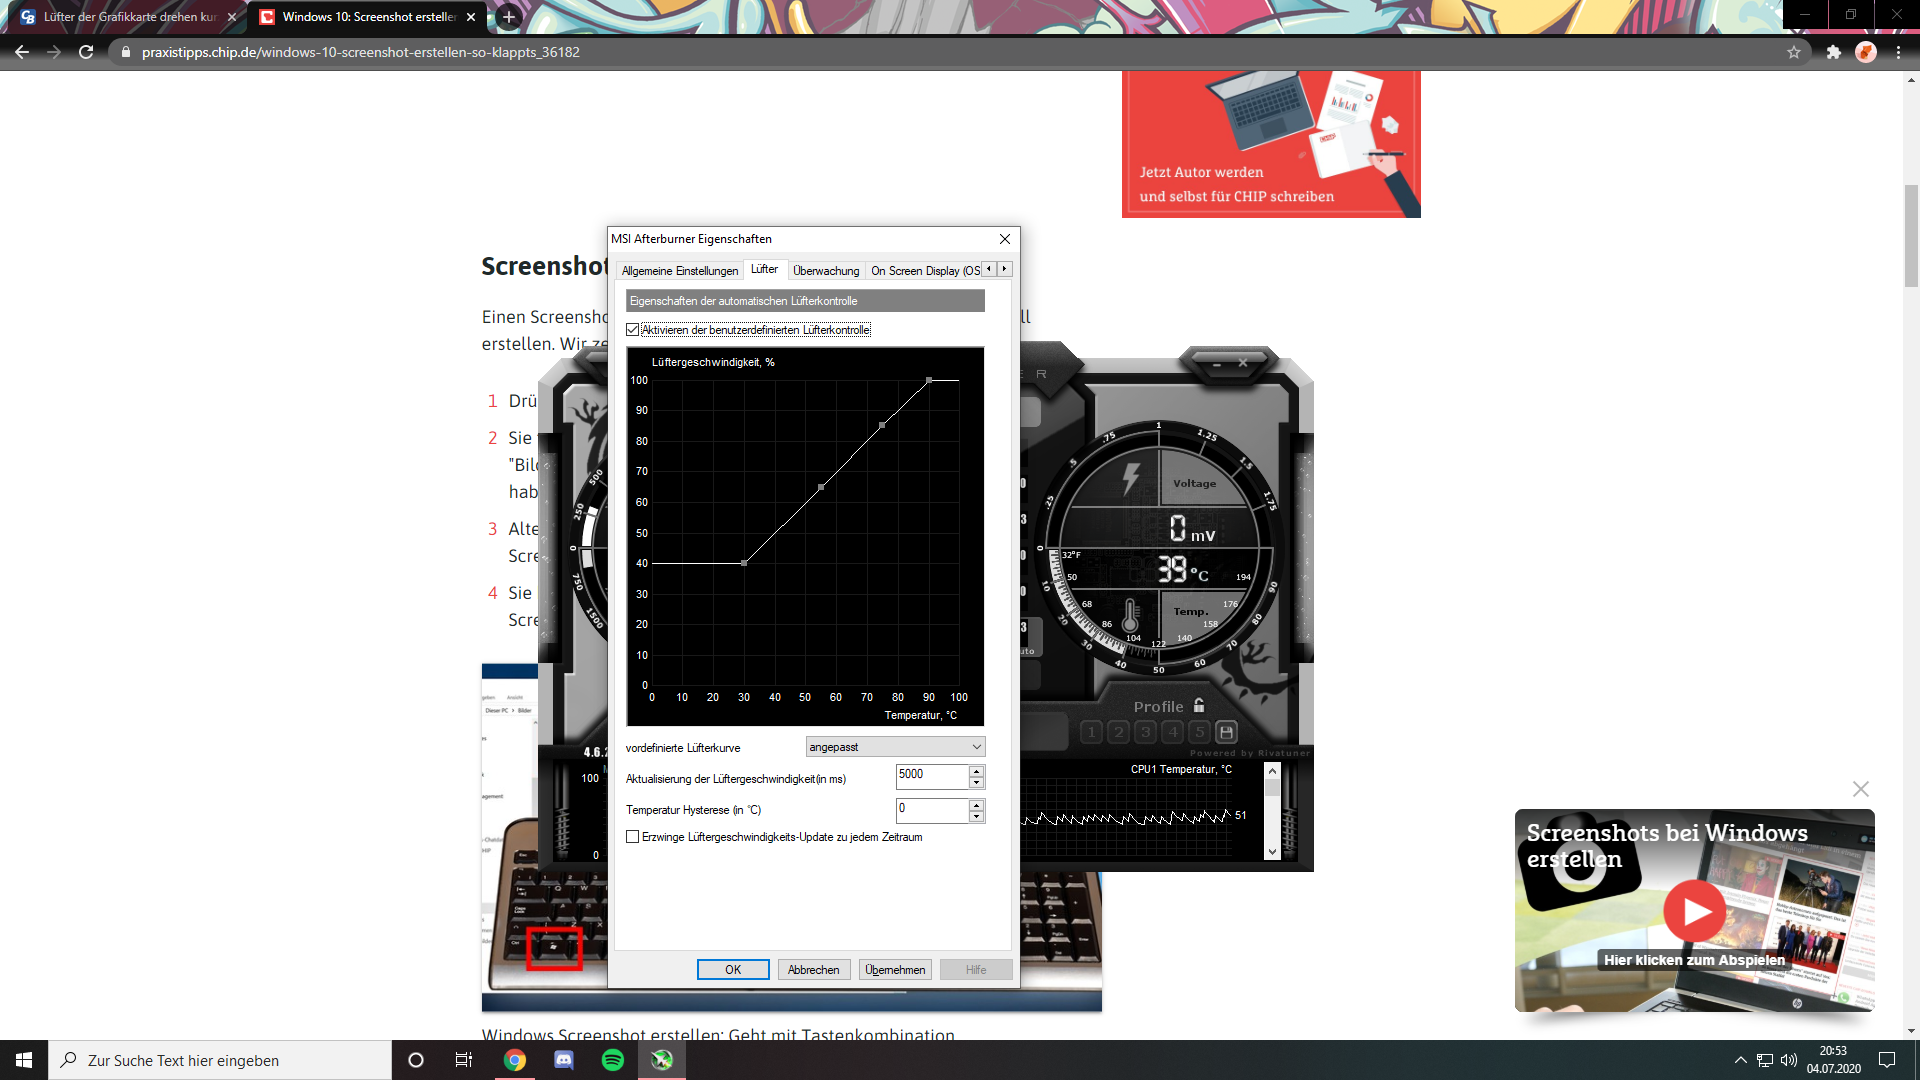Close the floating video player overlay
This screenshot has height=1080, width=1920.
pos(1860,789)
